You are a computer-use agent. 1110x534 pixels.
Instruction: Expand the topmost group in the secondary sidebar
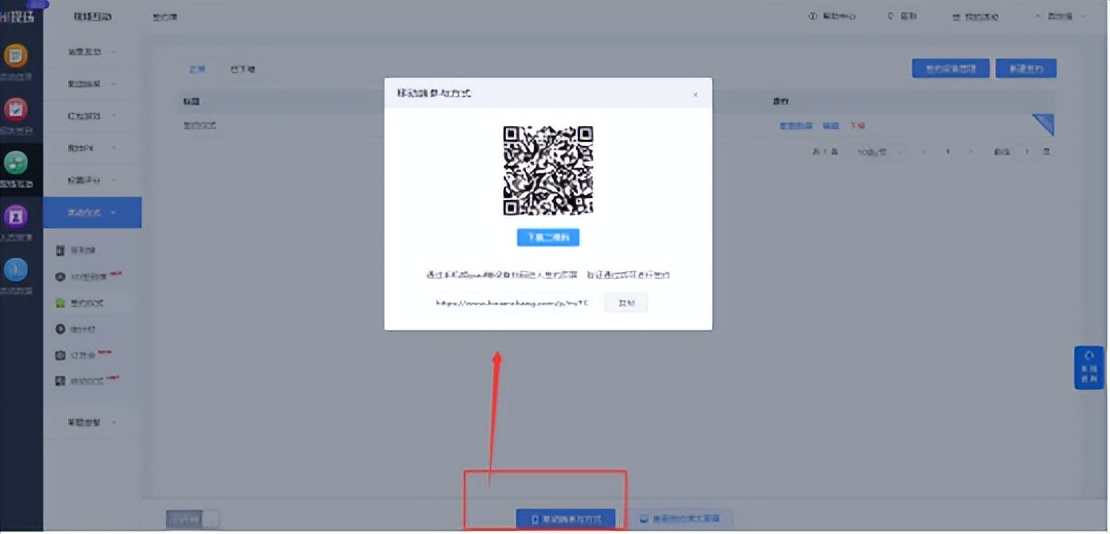pyautogui.click(x=93, y=52)
